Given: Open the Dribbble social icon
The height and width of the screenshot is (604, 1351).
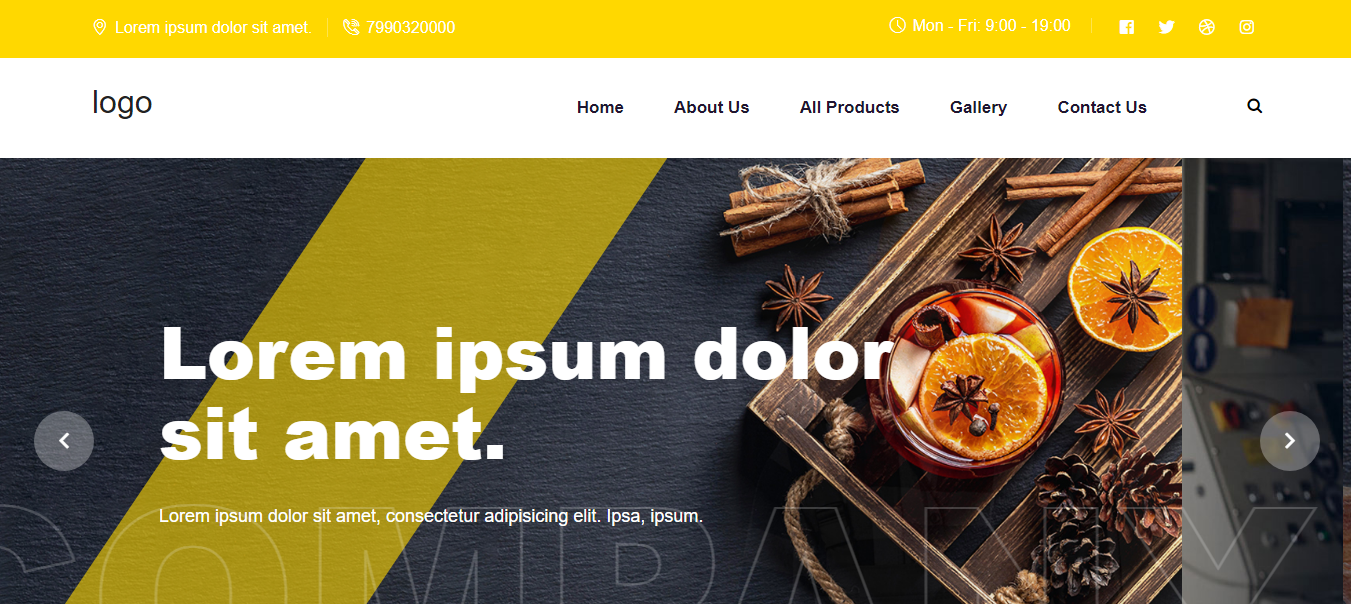Looking at the screenshot, I should pyautogui.click(x=1207, y=27).
